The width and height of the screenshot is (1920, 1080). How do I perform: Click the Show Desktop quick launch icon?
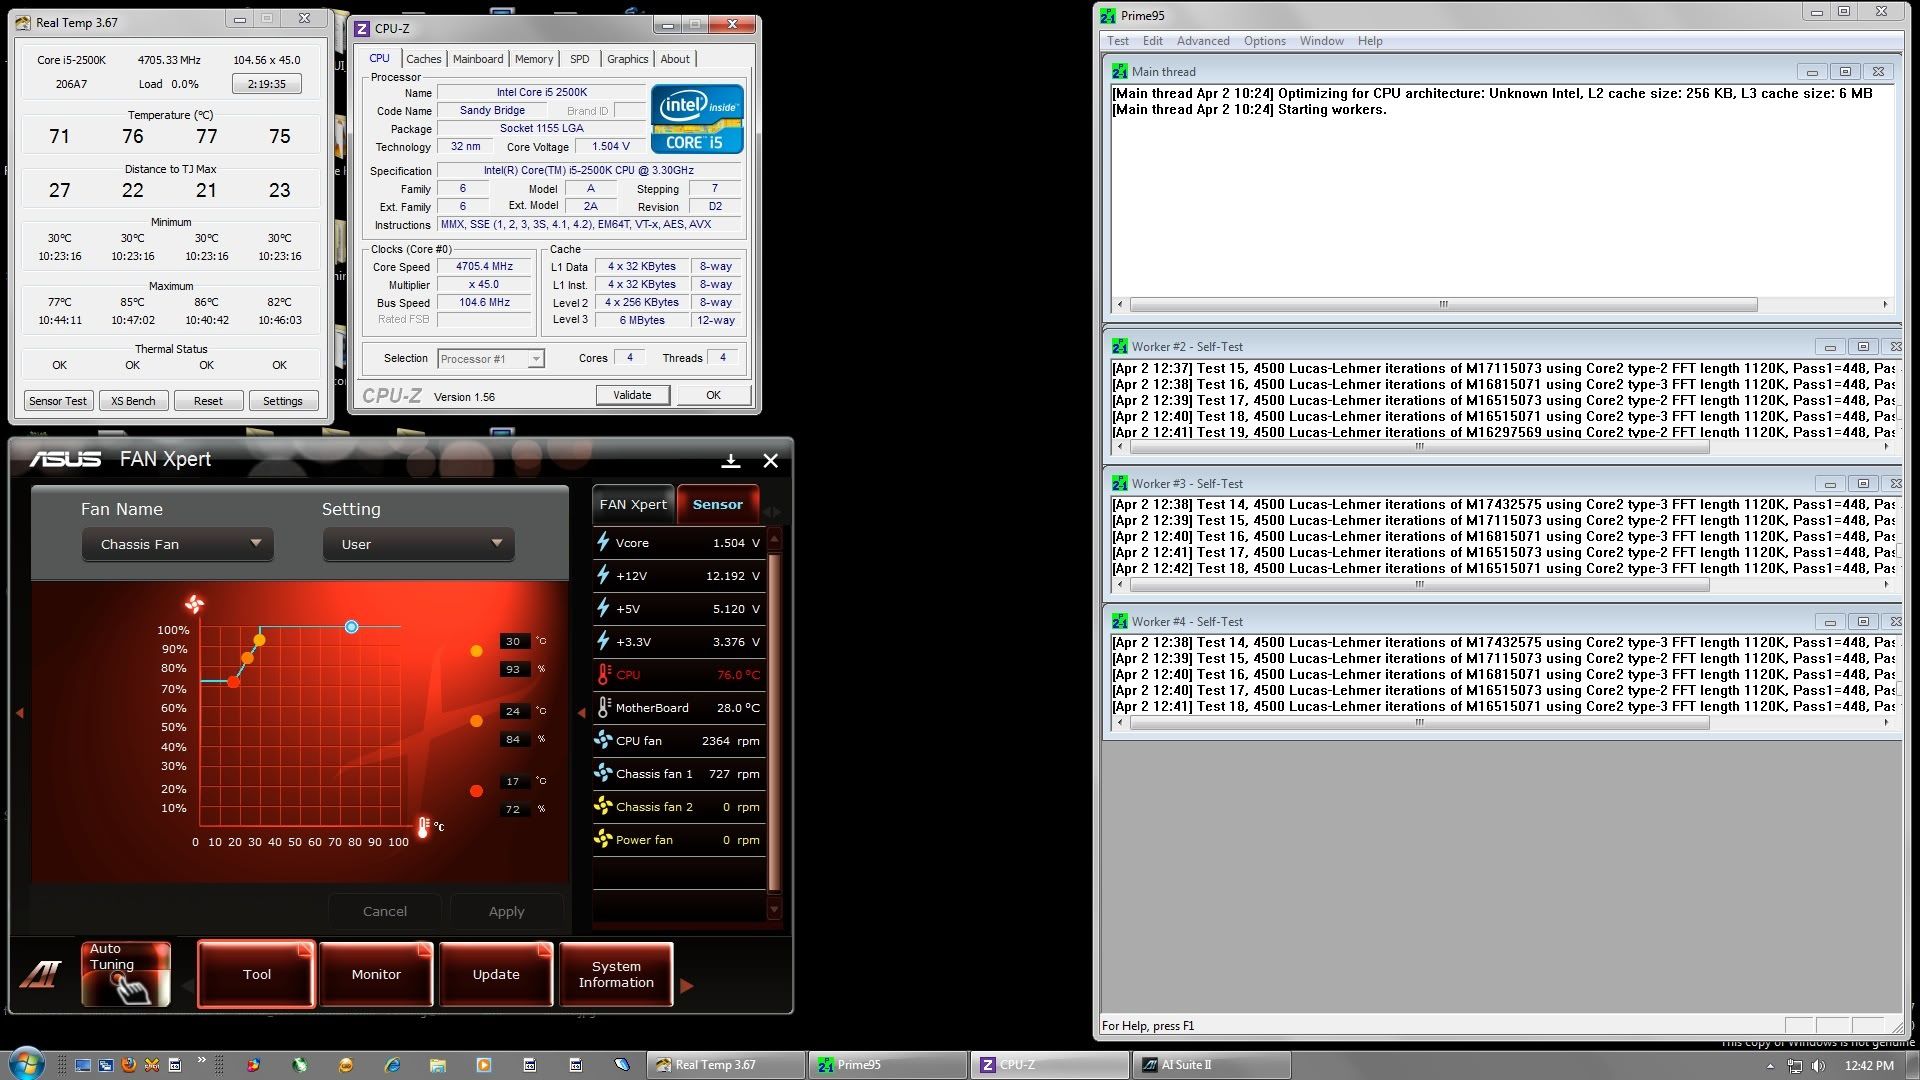[x=83, y=1065]
